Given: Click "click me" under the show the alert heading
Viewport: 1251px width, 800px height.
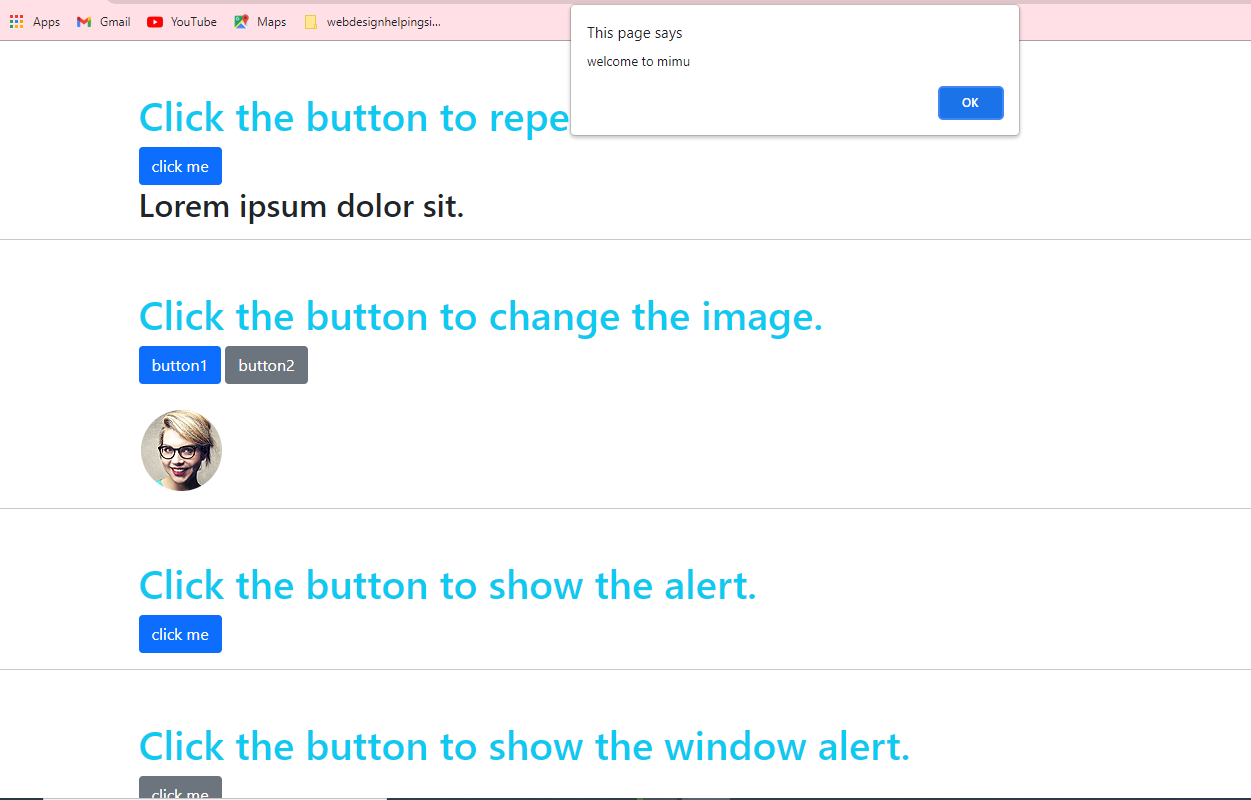Looking at the screenshot, I should [180, 634].
